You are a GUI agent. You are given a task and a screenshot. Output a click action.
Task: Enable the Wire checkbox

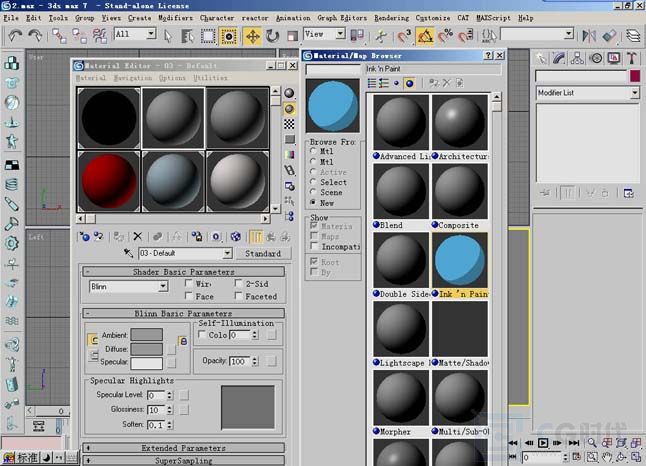(x=189, y=283)
